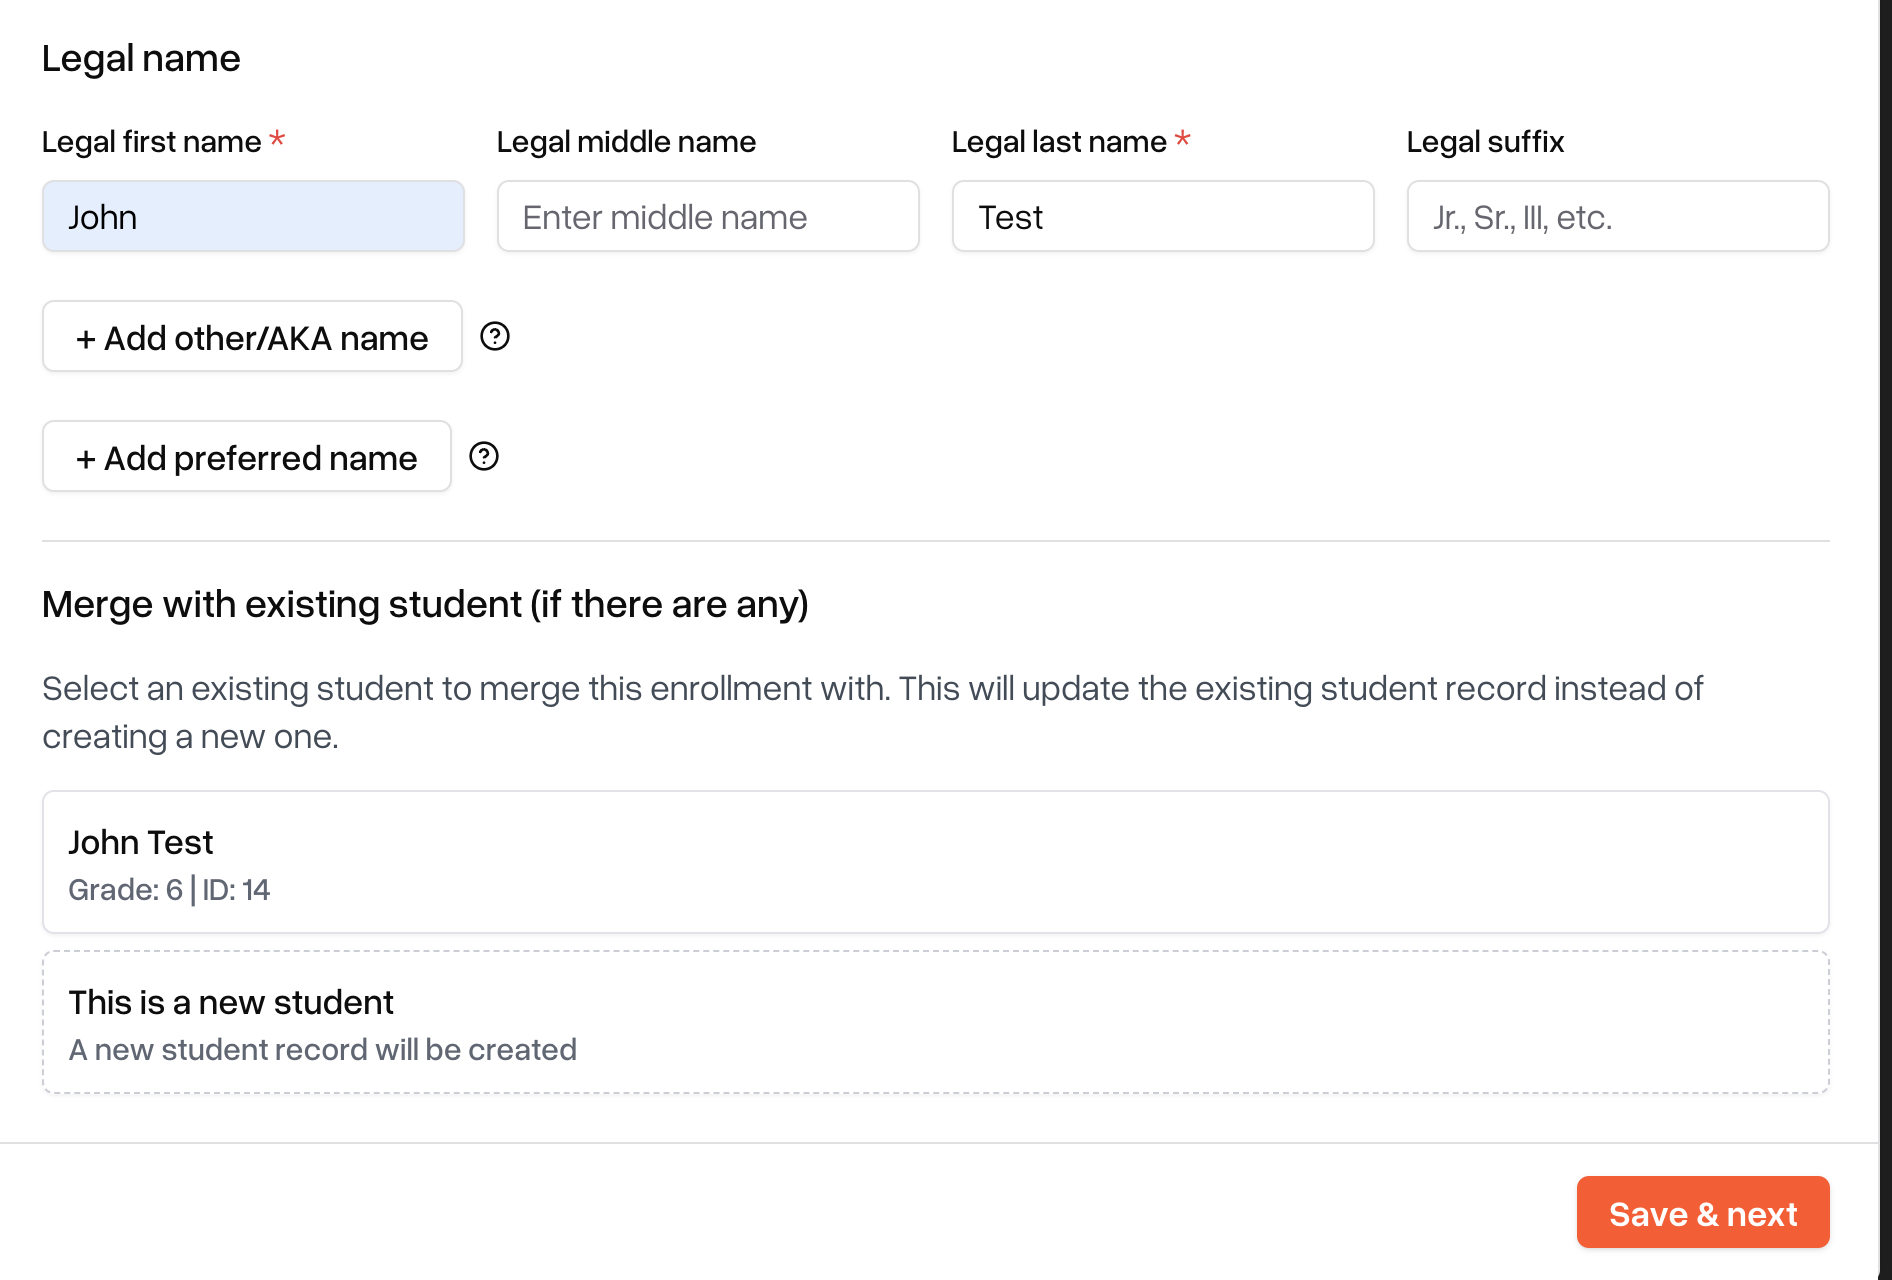Open help icon beside Add preferred name
Image resolution: width=1892 pixels, height=1280 pixels.
(x=484, y=457)
